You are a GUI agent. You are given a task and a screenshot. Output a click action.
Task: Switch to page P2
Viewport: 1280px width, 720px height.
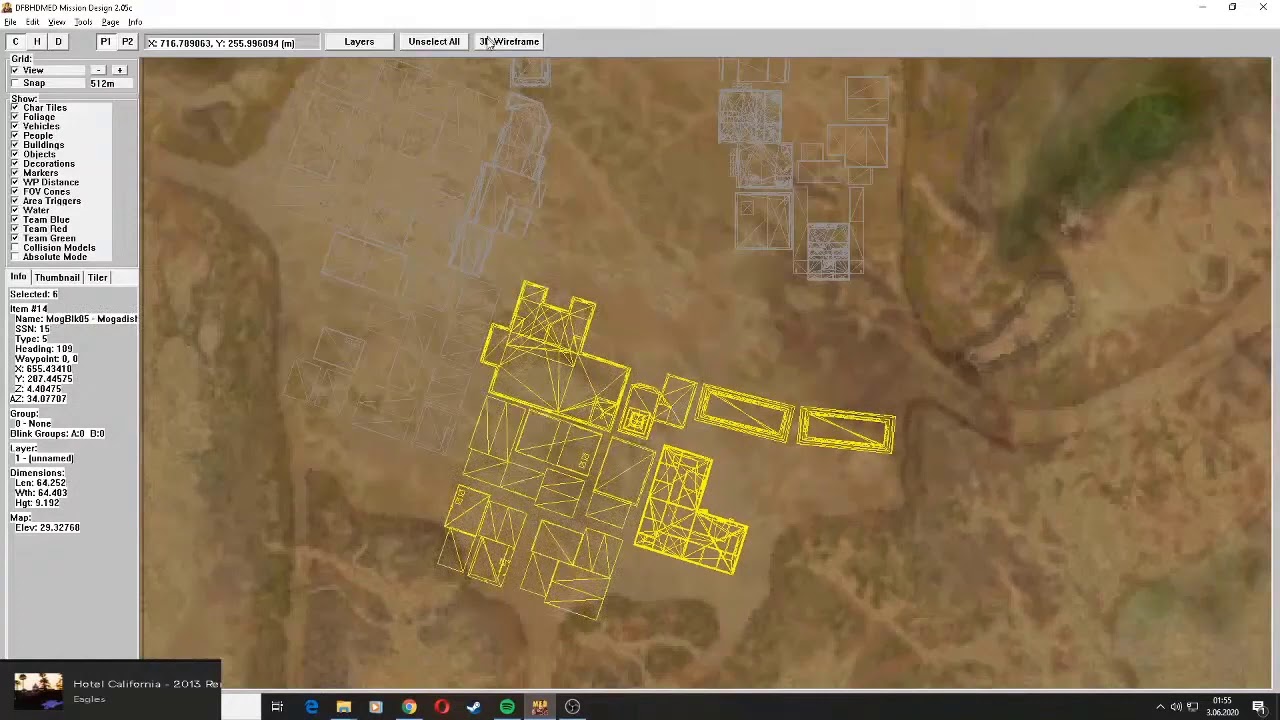point(127,42)
